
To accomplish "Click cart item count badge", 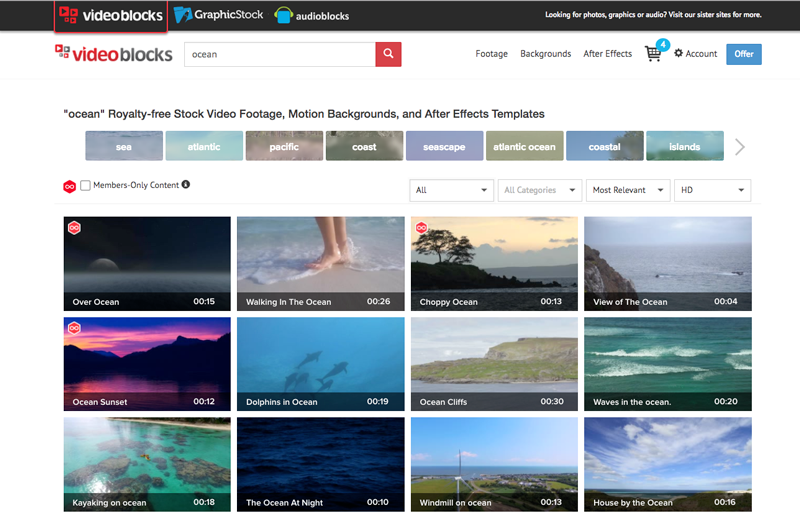I will pyautogui.click(x=663, y=44).
